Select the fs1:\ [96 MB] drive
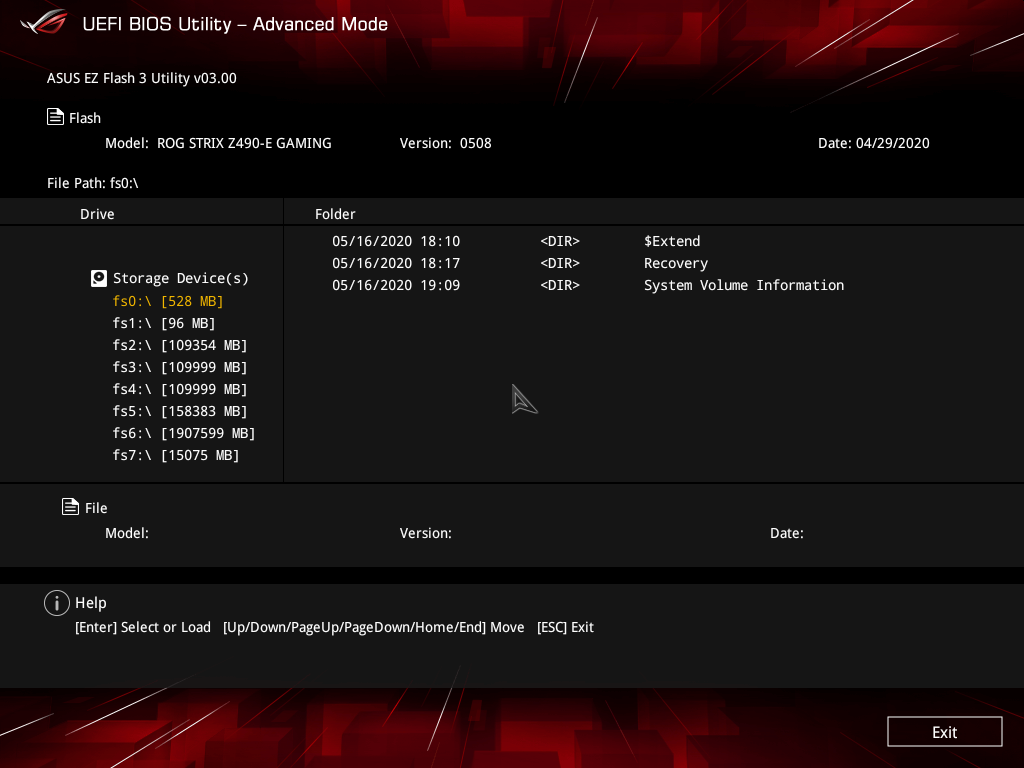Screen dimensions: 1024x768 (163, 323)
